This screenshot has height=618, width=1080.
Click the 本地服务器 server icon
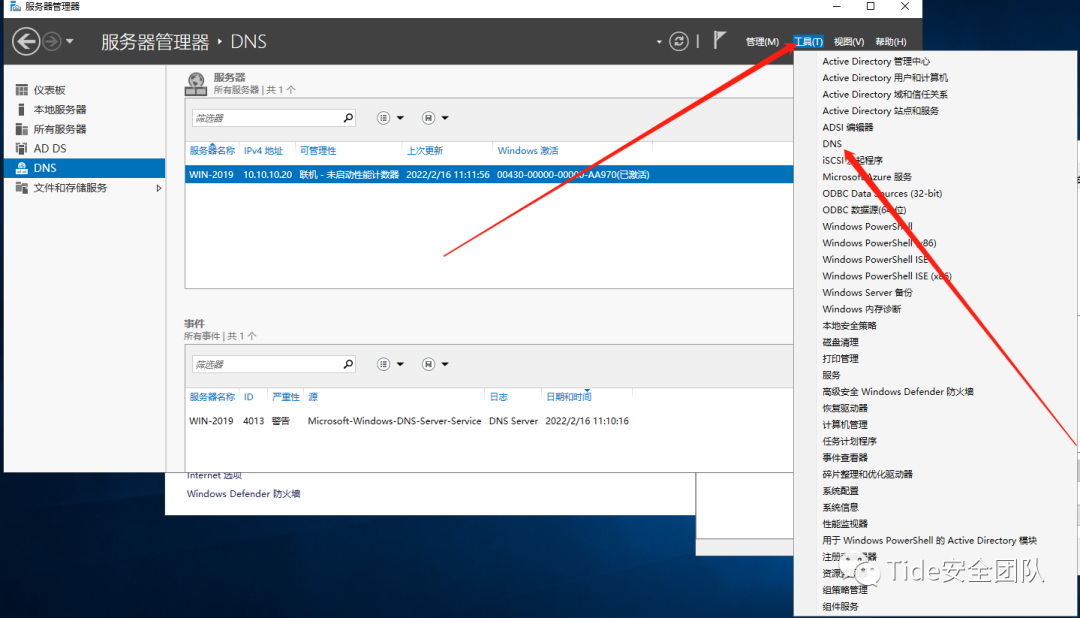(21, 110)
